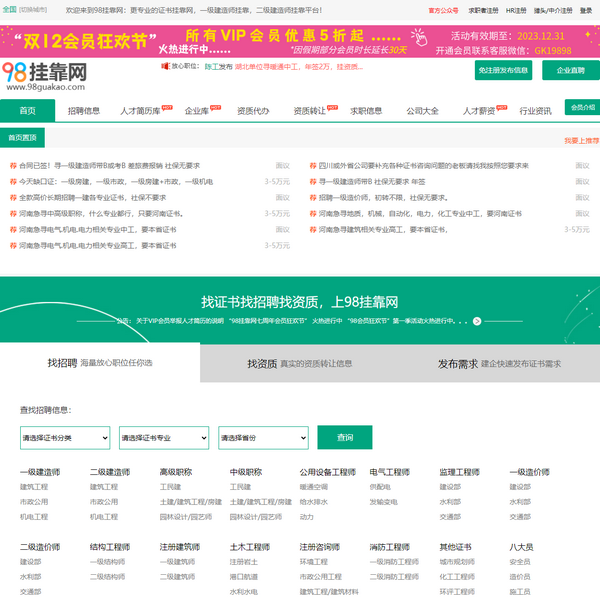Click the red 放心职位 shield icon
The height and width of the screenshot is (600, 600).
tap(165, 66)
